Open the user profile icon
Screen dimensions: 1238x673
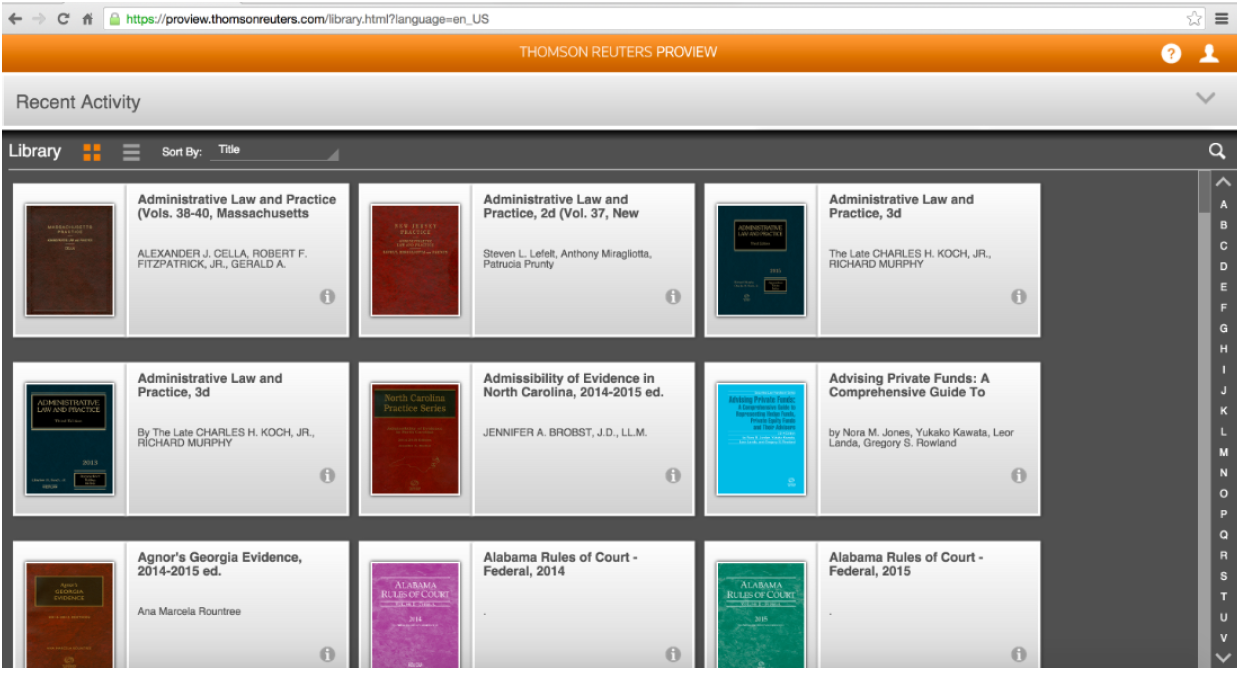click(1209, 53)
